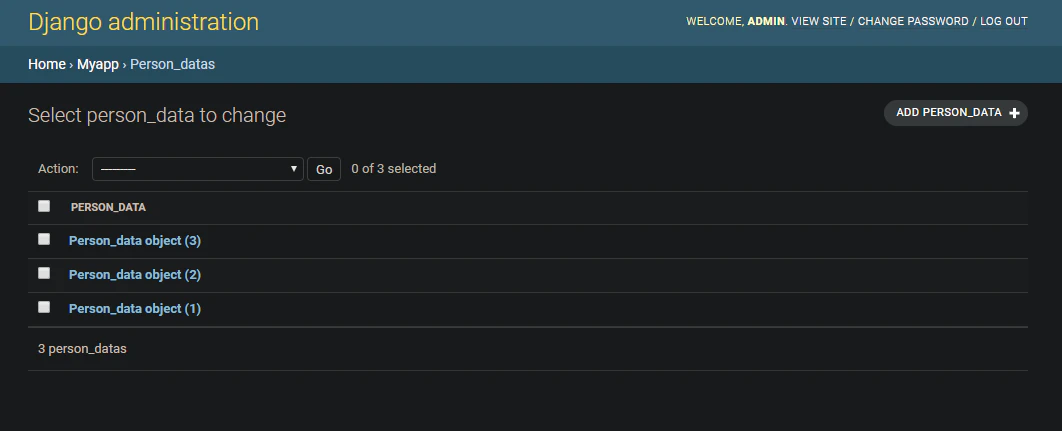This screenshot has height=431, width=1062.
Task: Tick the checkbox for Person_data object (1)
Action: pos(44,307)
